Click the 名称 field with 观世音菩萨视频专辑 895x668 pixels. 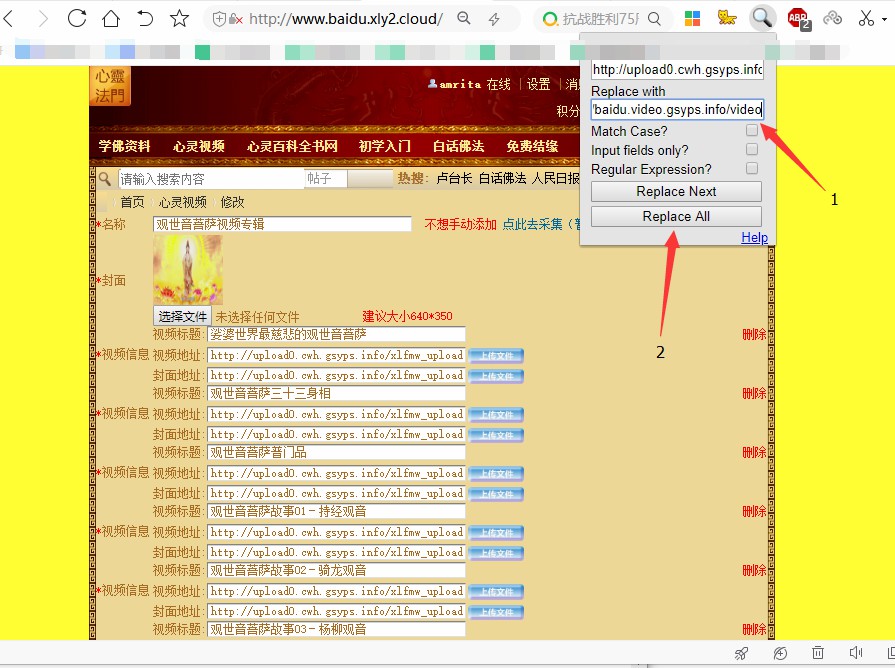pyautogui.click(x=282, y=224)
